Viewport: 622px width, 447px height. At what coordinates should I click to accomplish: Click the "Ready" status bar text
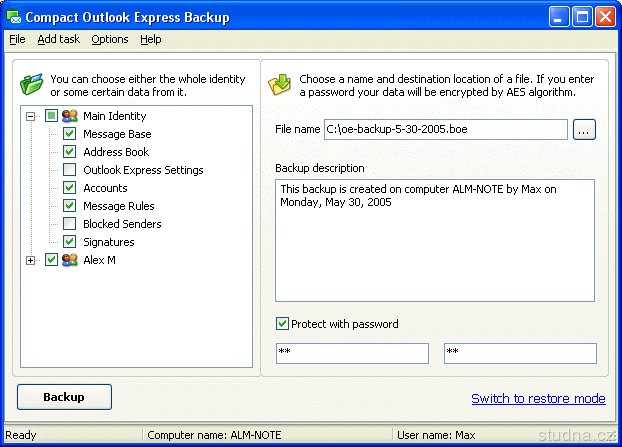(x=21, y=435)
